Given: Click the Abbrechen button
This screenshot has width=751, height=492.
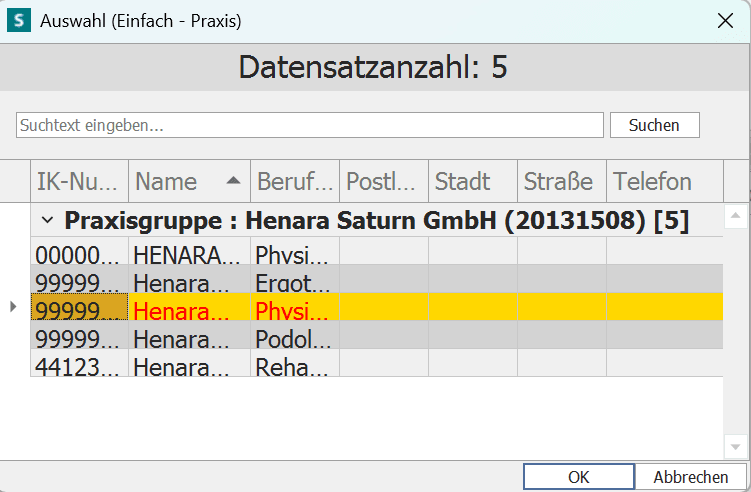Looking at the screenshot, I should coord(691,477).
